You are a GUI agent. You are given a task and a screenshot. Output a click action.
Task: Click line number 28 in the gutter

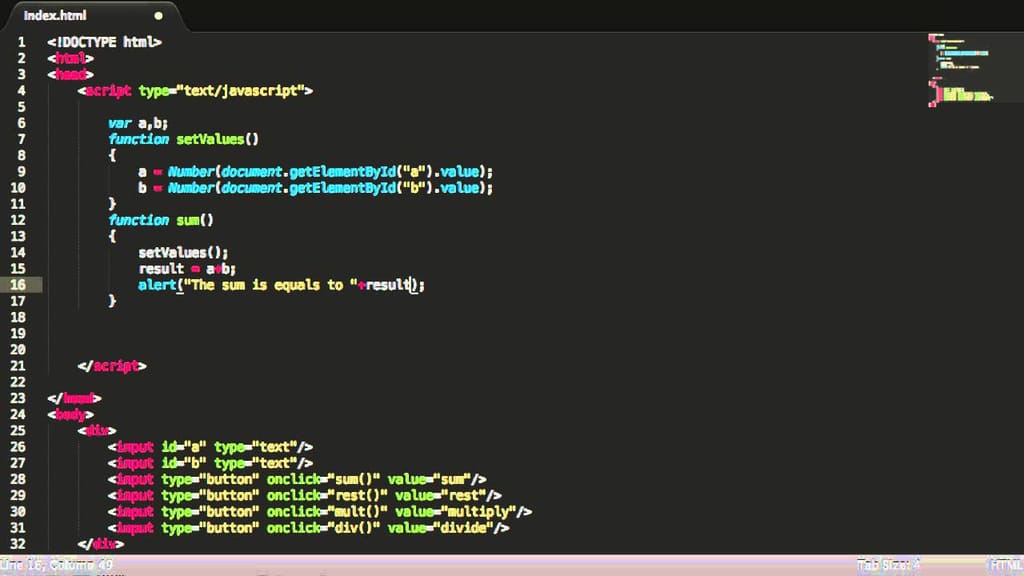pyautogui.click(x=18, y=479)
